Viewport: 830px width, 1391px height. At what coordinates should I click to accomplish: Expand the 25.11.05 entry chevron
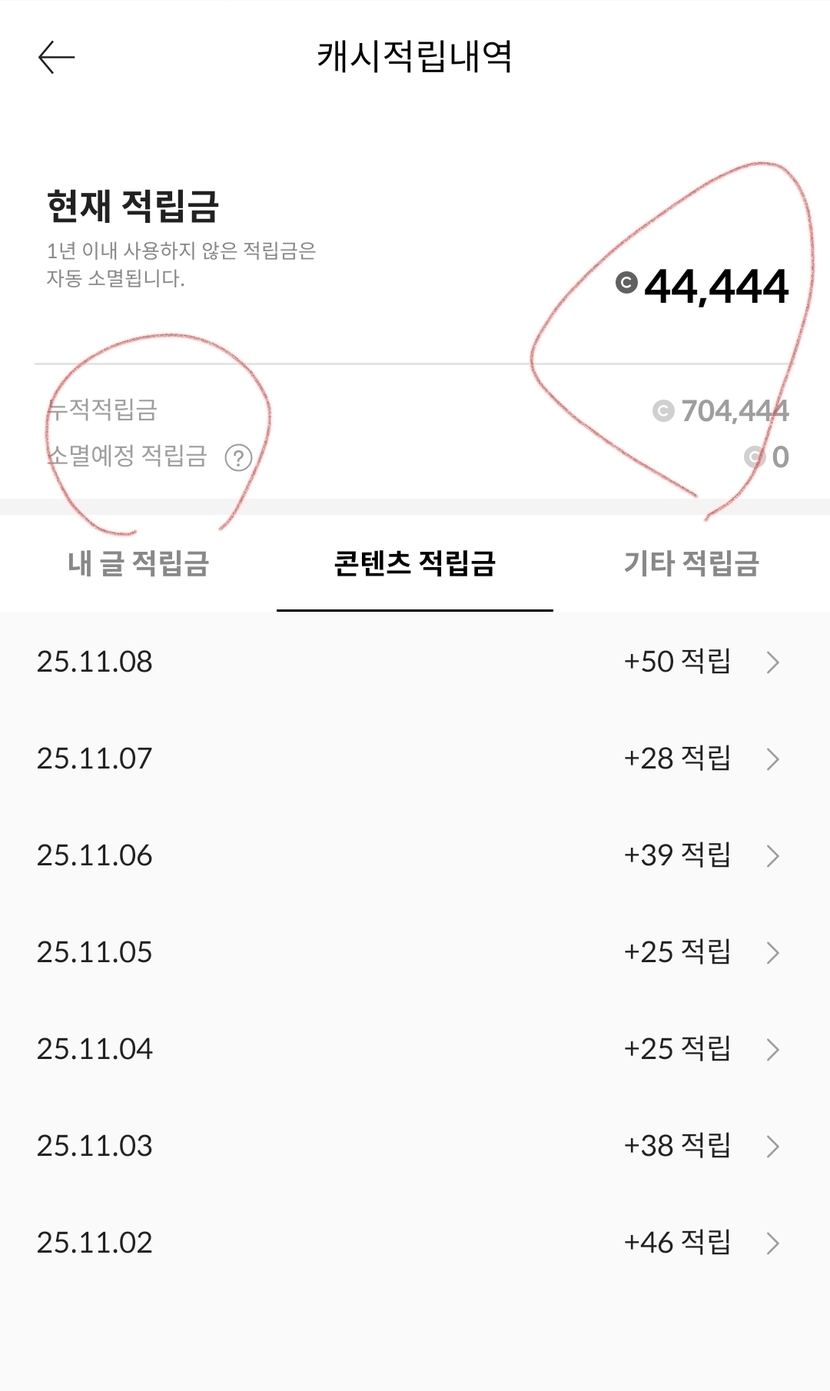[x=772, y=953]
